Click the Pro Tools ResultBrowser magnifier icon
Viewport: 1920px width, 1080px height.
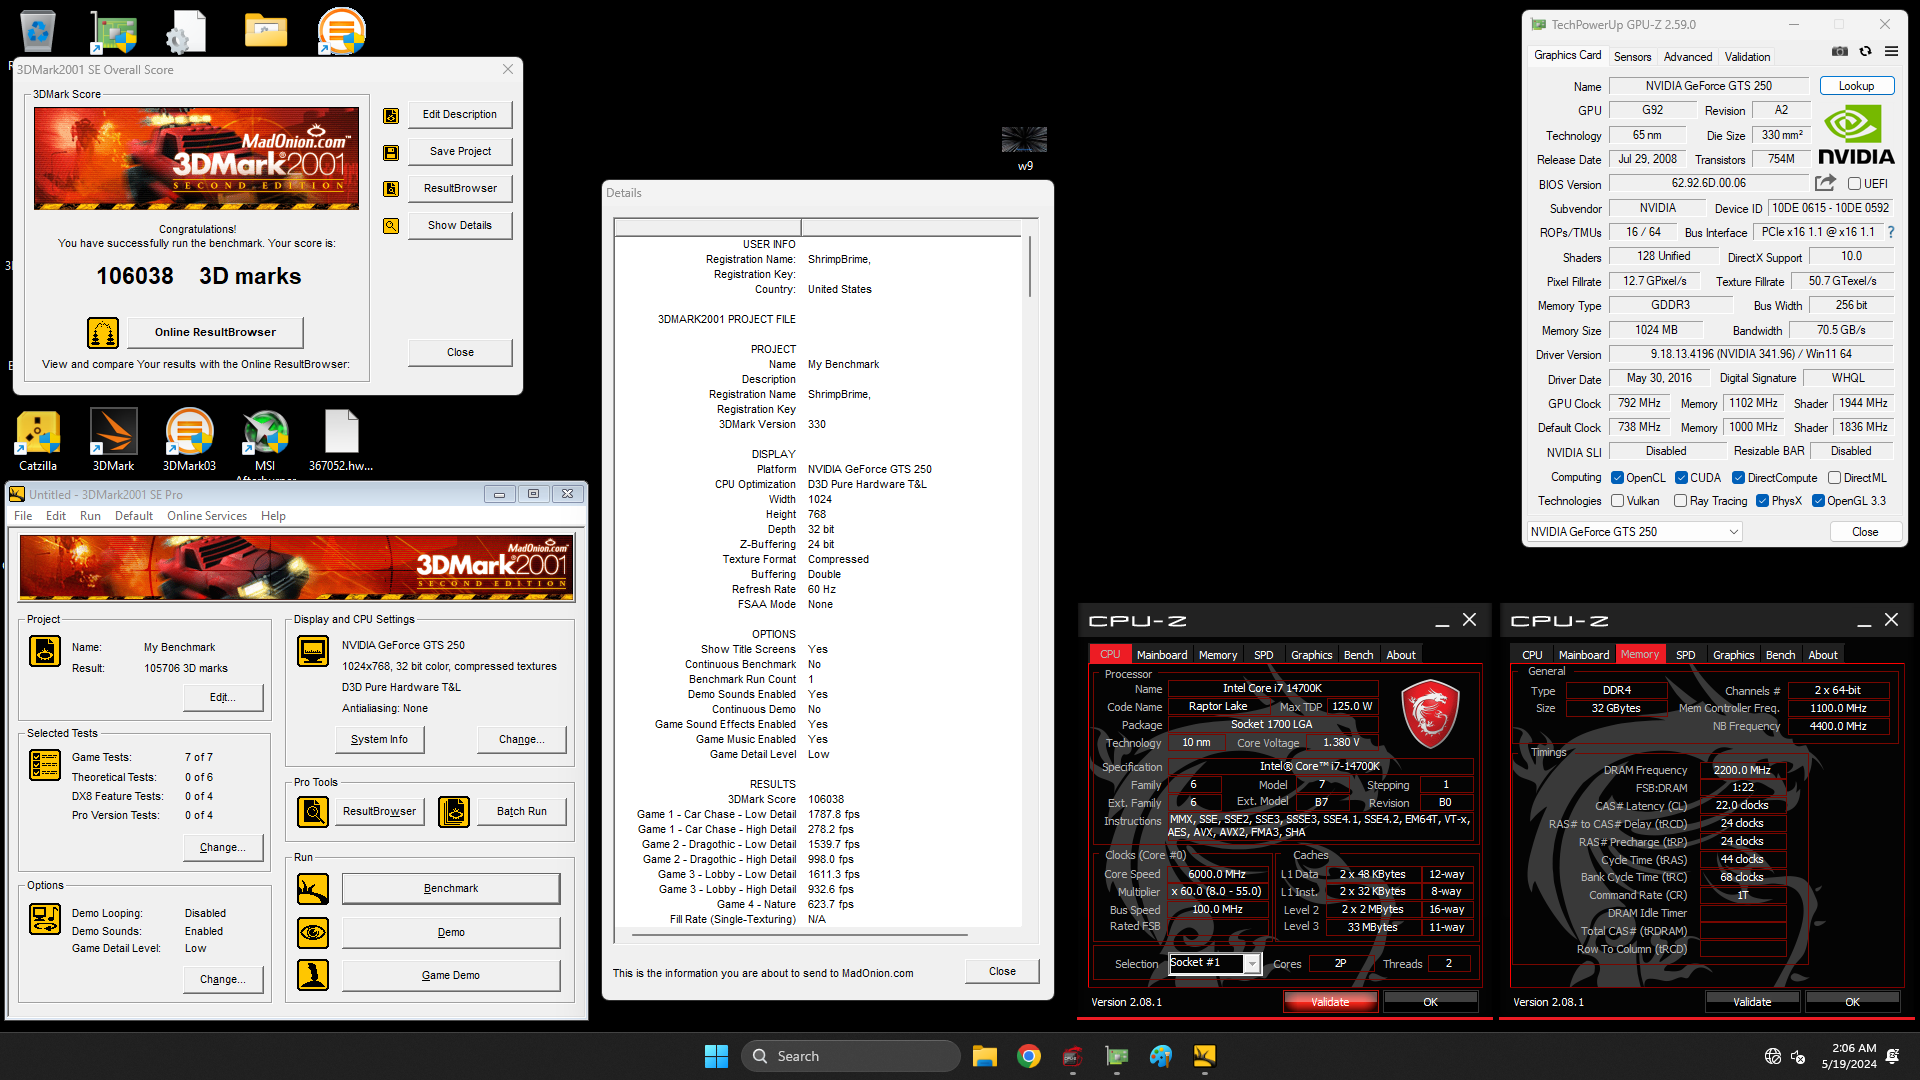313,812
